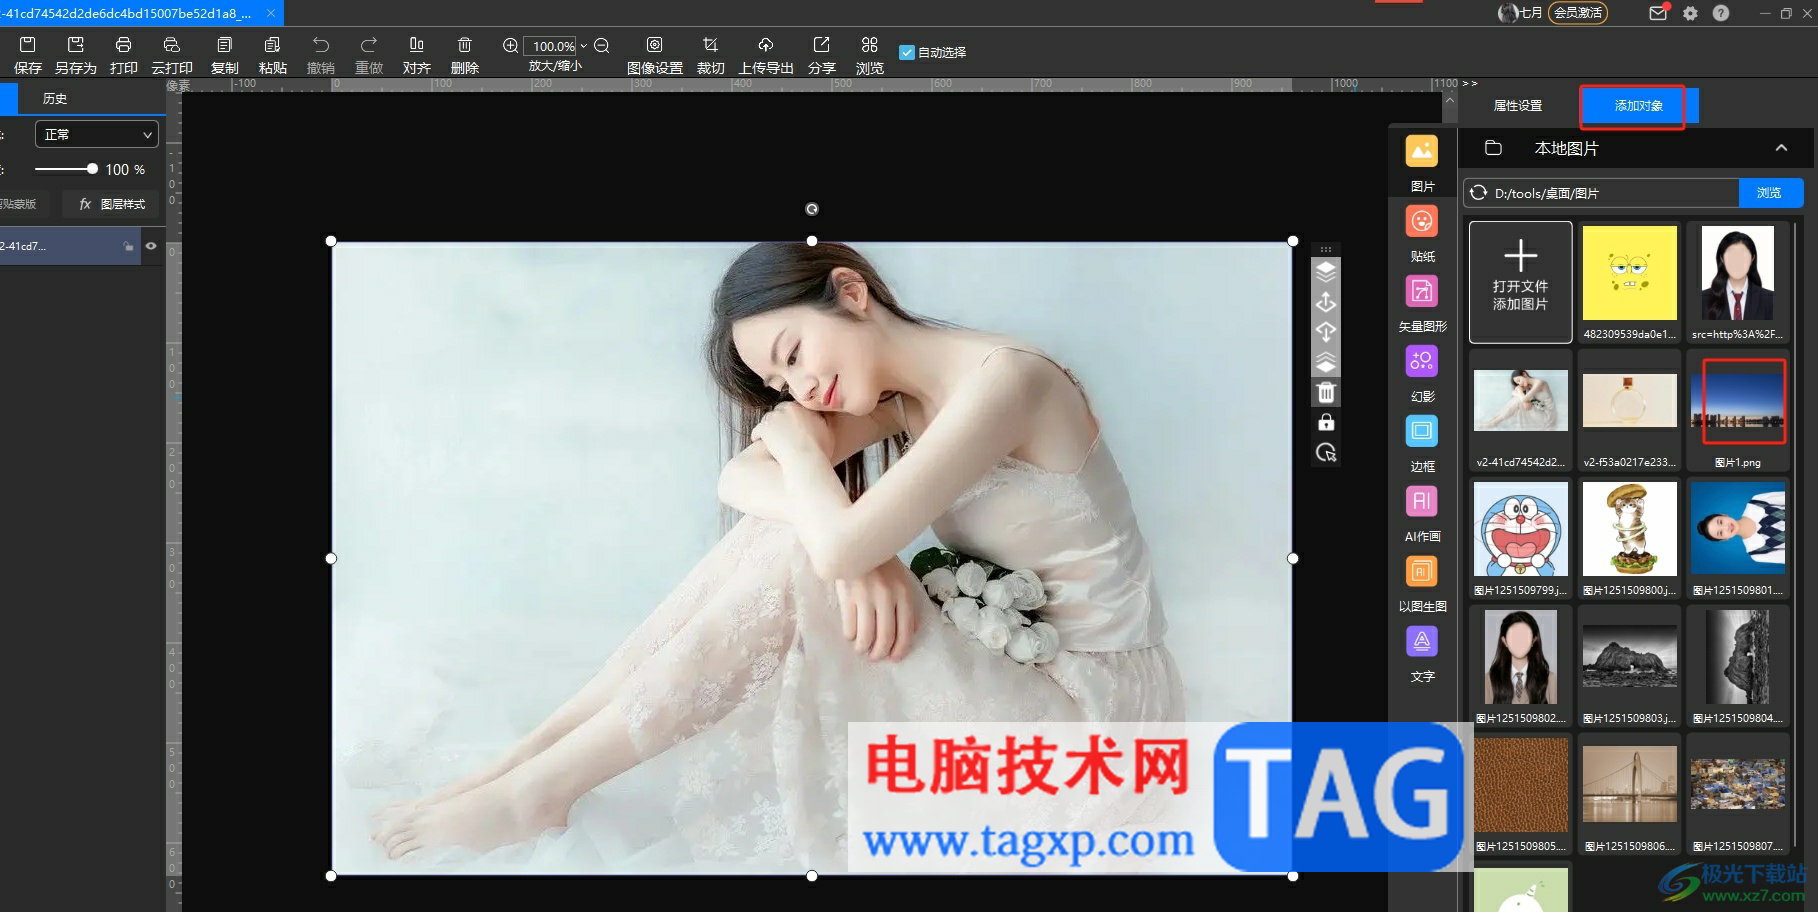Select the bridge thumbnail 图片1251509806
Image resolution: width=1818 pixels, height=912 pixels.
point(1629,785)
